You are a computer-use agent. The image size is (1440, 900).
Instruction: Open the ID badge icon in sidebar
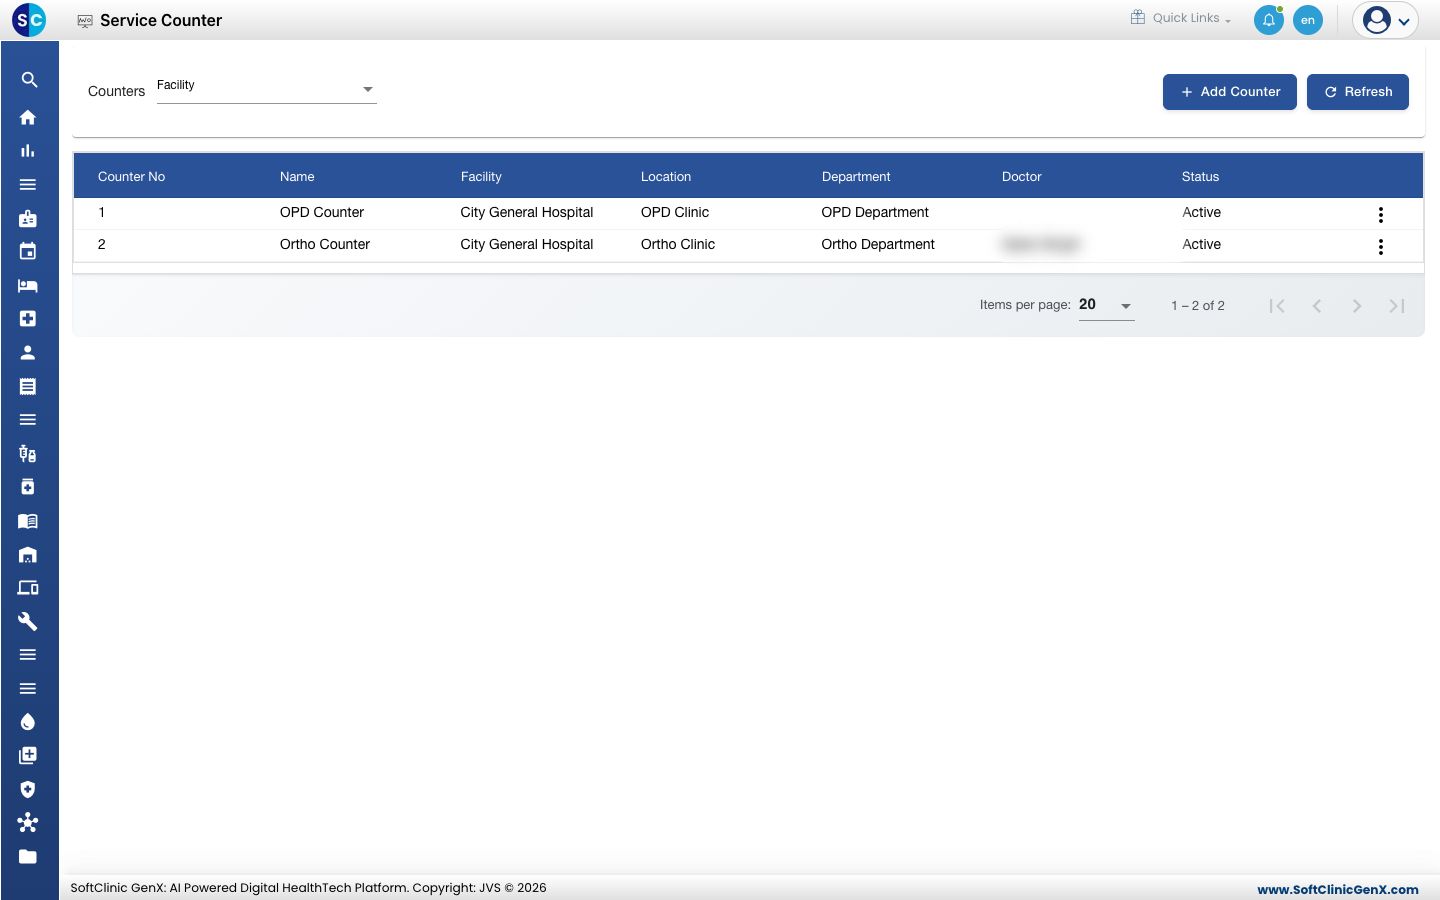tap(28, 218)
